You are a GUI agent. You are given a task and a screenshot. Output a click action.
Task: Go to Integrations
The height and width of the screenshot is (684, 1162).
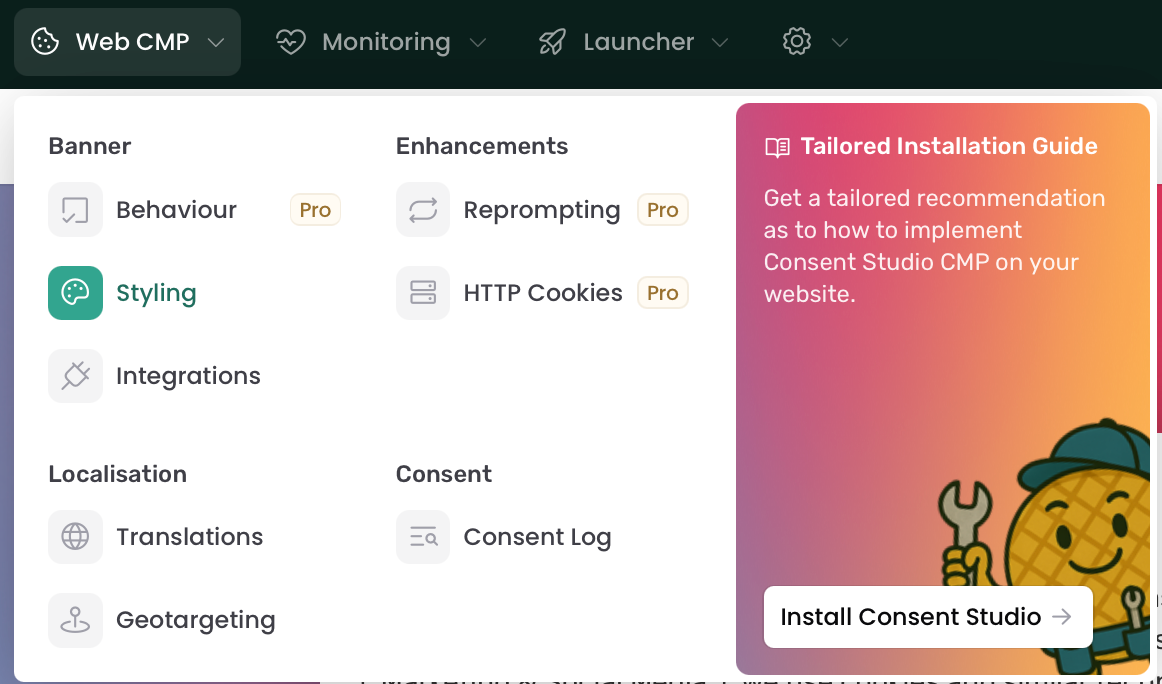point(195,376)
